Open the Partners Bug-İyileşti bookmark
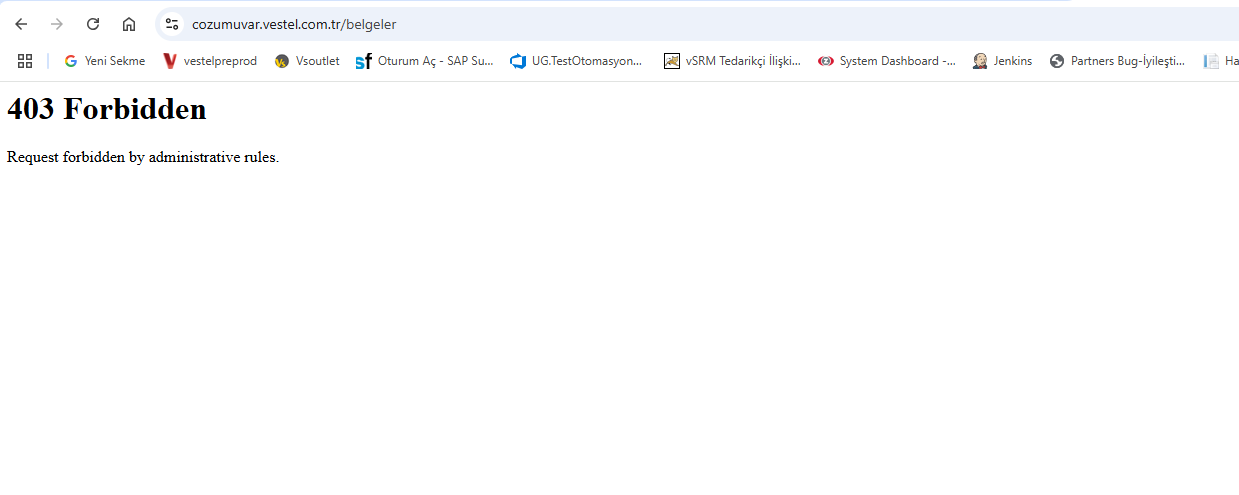The image size is (1239, 495). tap(1117, 61)
